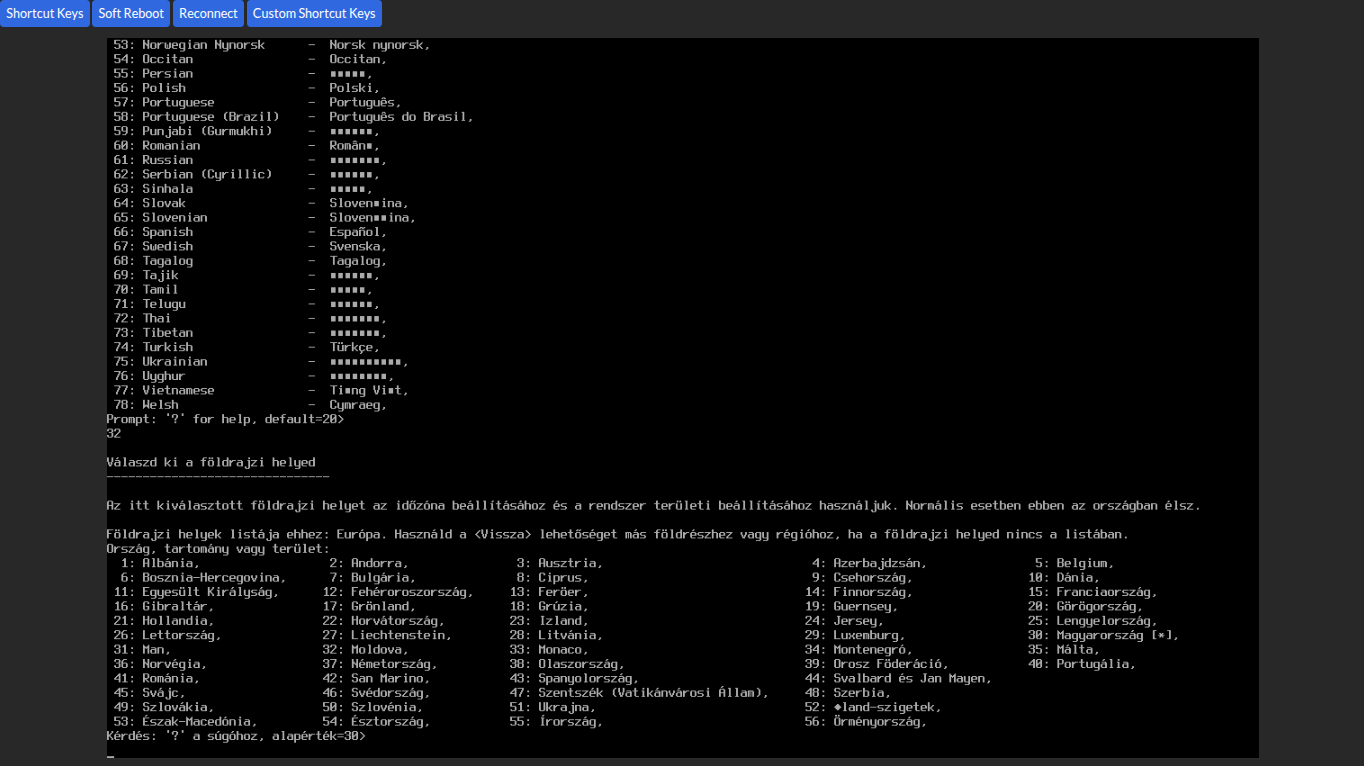The image size is (1364, 766).
Task: Click the 'Kérdés' prompt line in terminal
Action: click(x=236, y=736)
